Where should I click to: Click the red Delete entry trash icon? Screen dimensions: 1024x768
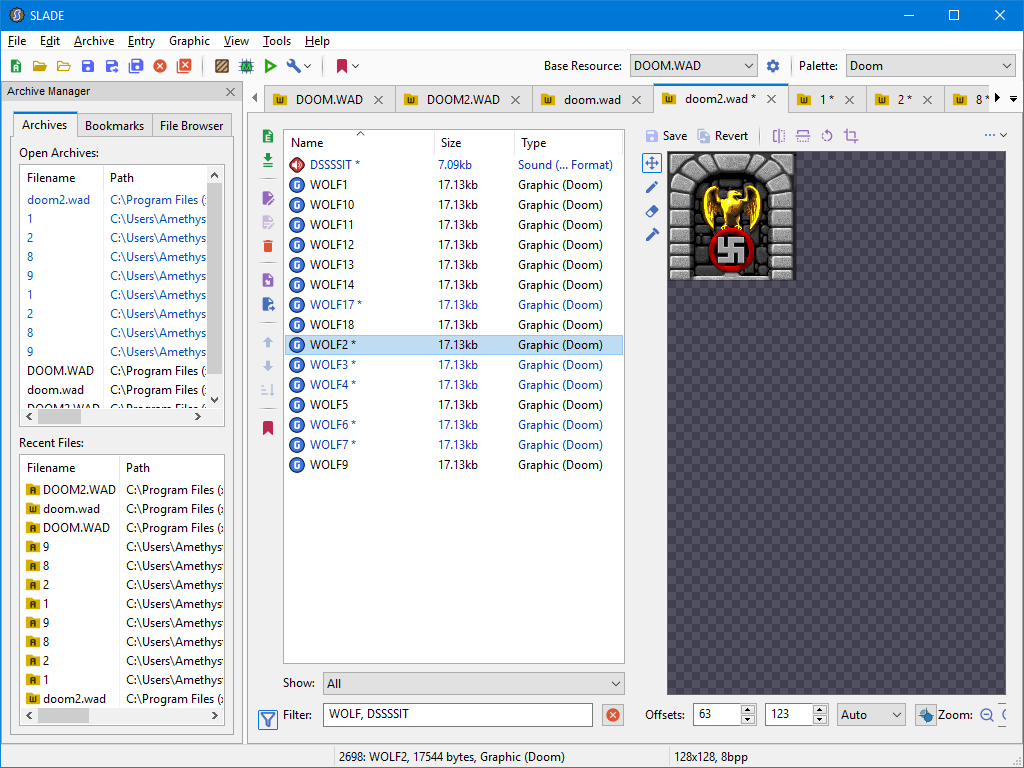point(268,246)
